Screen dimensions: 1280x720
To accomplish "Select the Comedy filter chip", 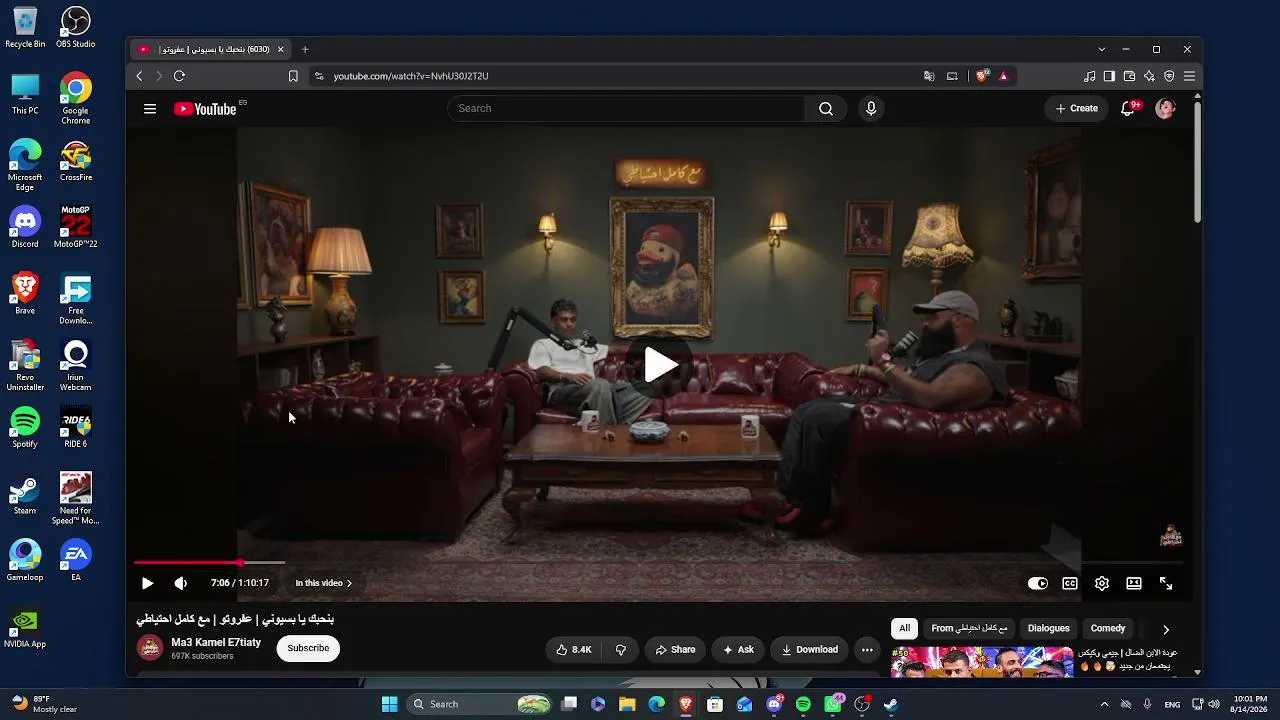I will click(1108, 629).
